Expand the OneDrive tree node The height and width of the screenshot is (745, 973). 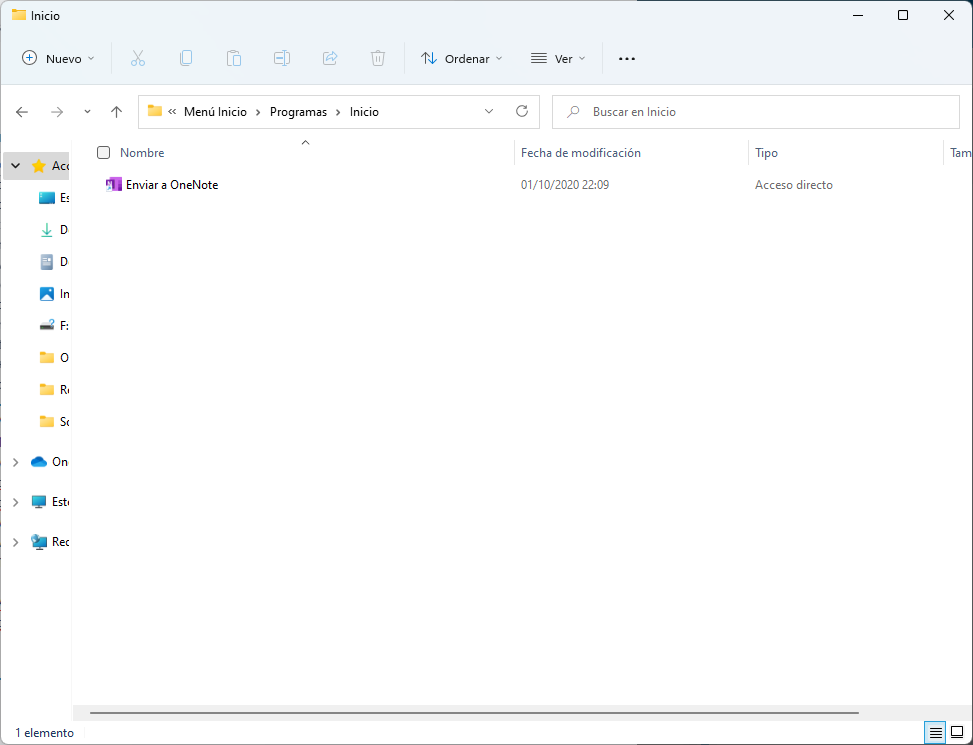16,462
